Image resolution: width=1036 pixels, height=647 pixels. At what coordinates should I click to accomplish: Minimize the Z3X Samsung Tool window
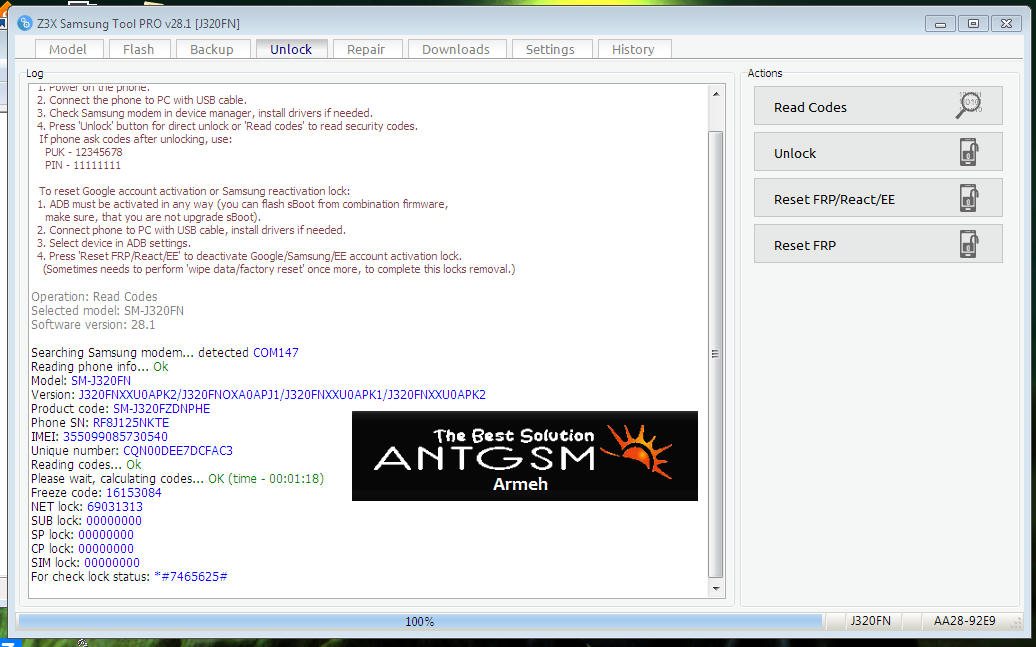click(940, 24)
